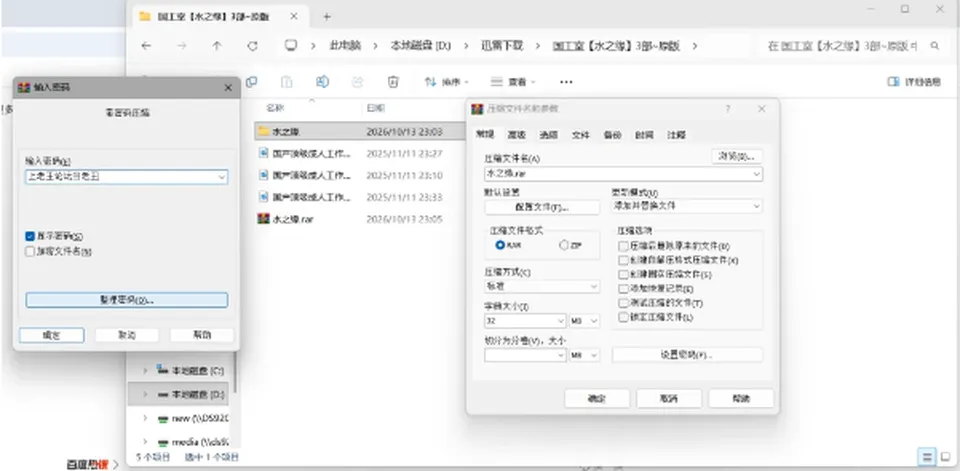Switch to the 时间 Time tab
Screen dimensions: 960x471
tap(644, 135)
